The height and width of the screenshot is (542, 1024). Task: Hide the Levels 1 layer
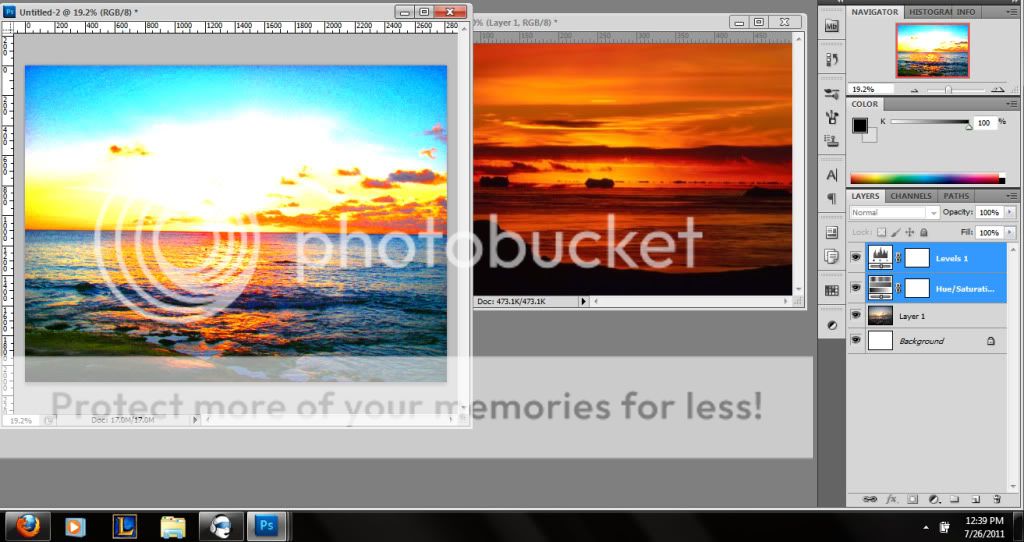[856, 258]
